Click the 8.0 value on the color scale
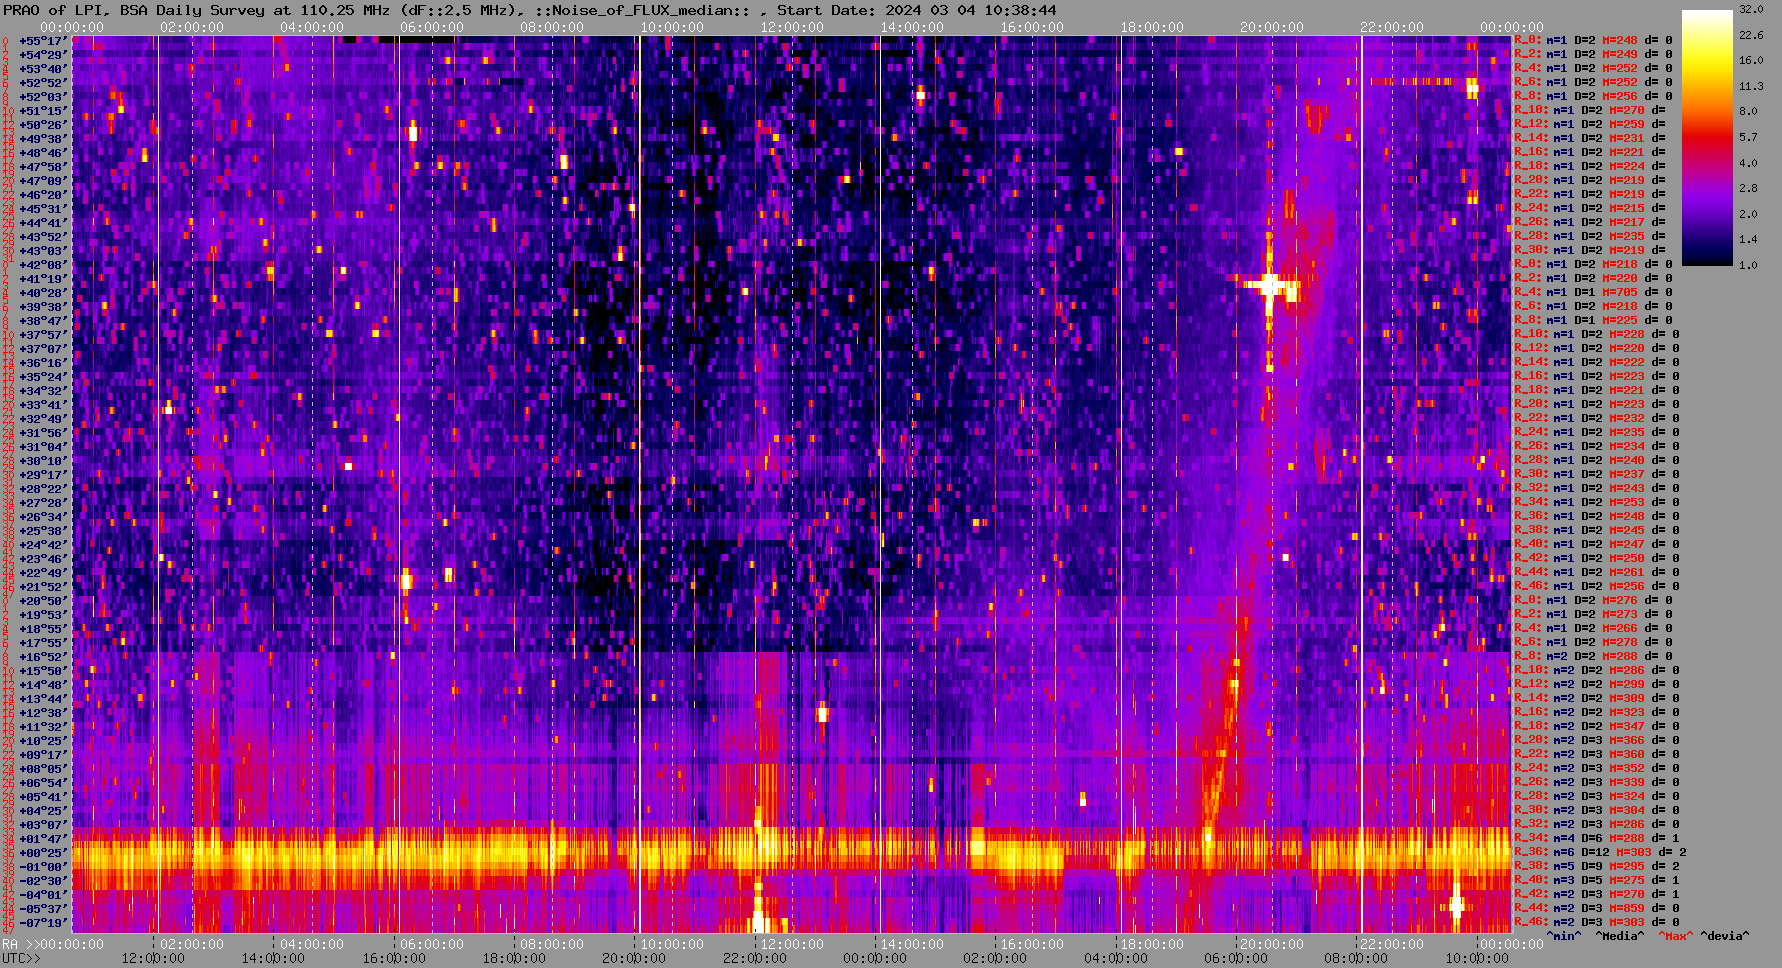This screenshot has height=968, width=1782. [x=1748, y=111]
